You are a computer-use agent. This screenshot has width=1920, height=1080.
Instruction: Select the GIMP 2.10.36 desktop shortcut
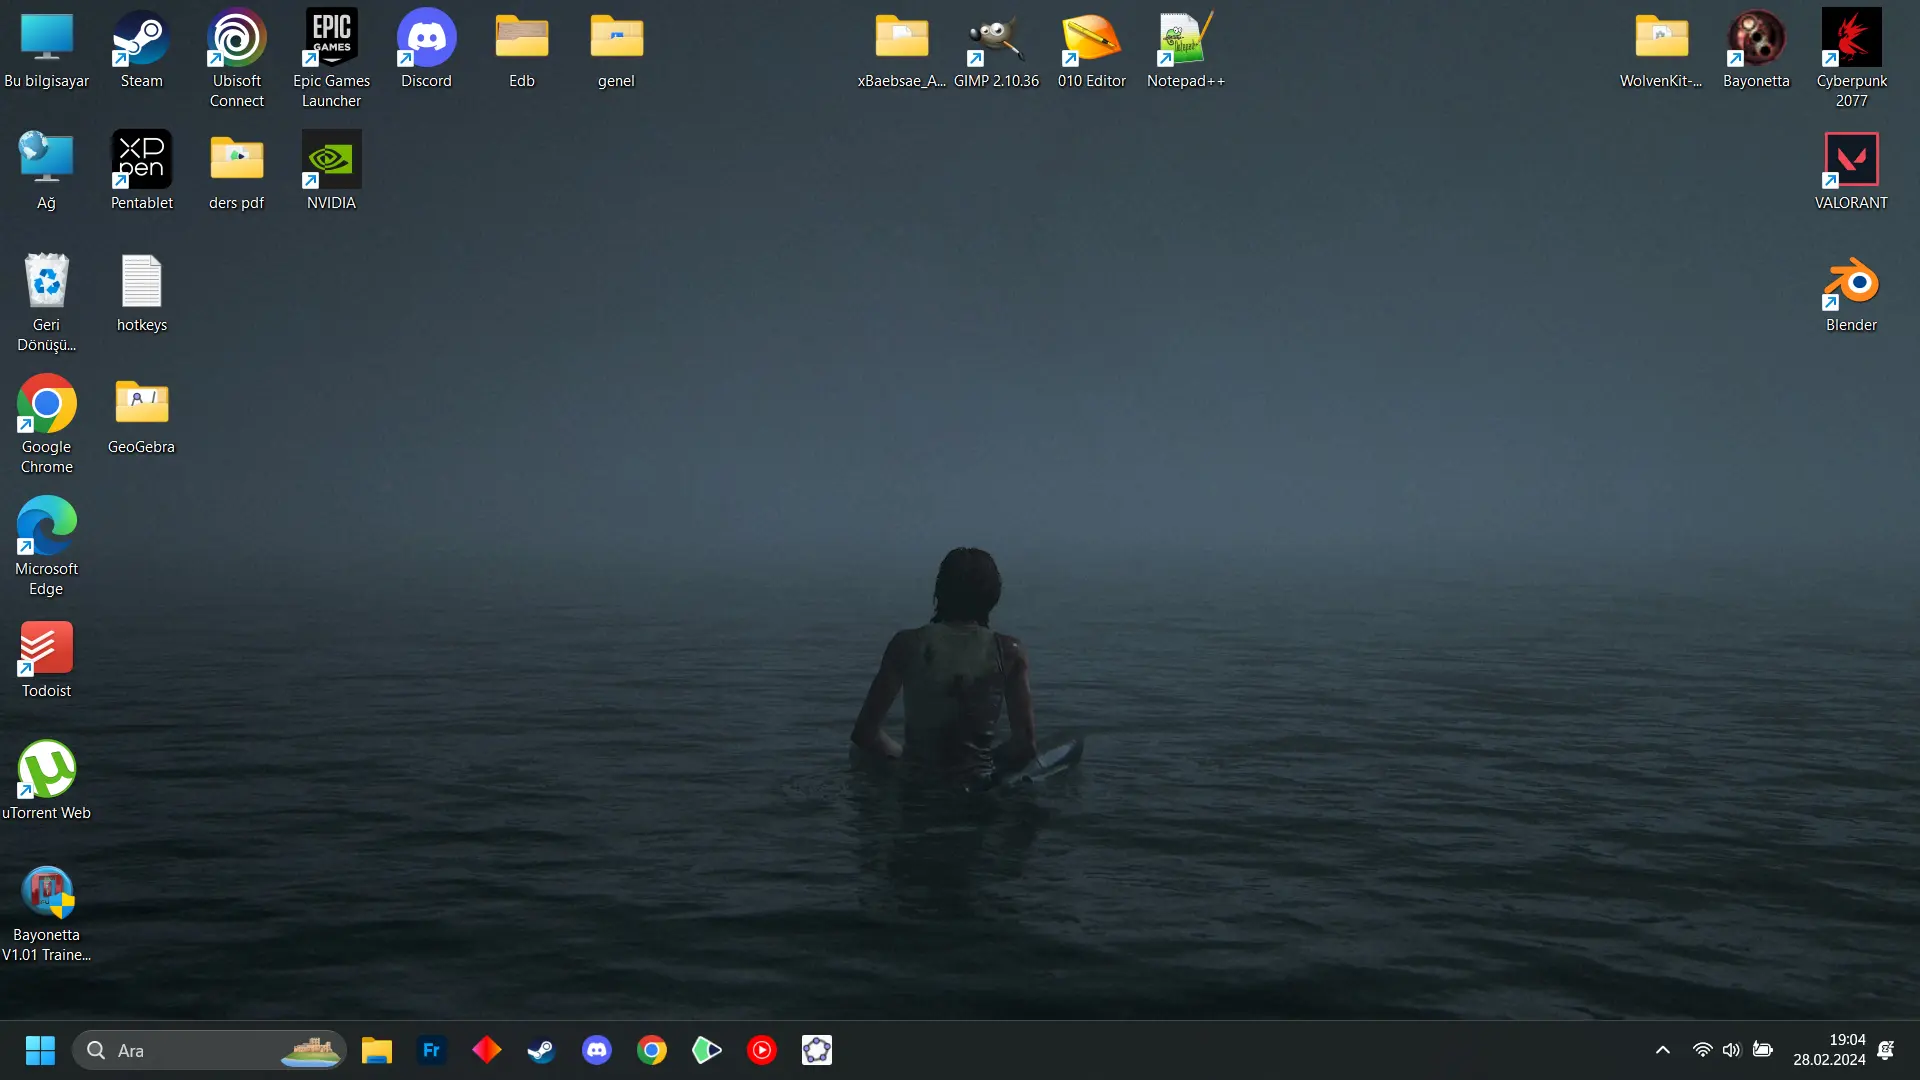[x=996, y=50]
